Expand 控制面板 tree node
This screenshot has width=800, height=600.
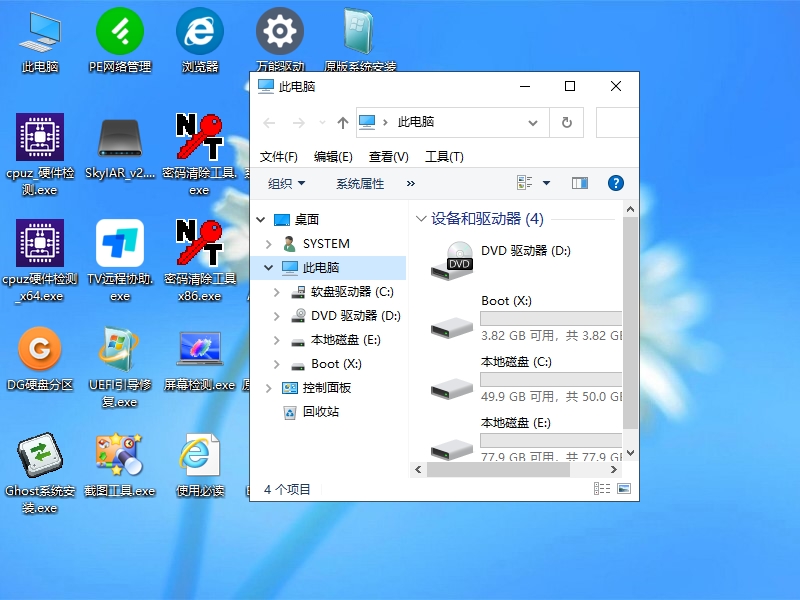[269, 388]
